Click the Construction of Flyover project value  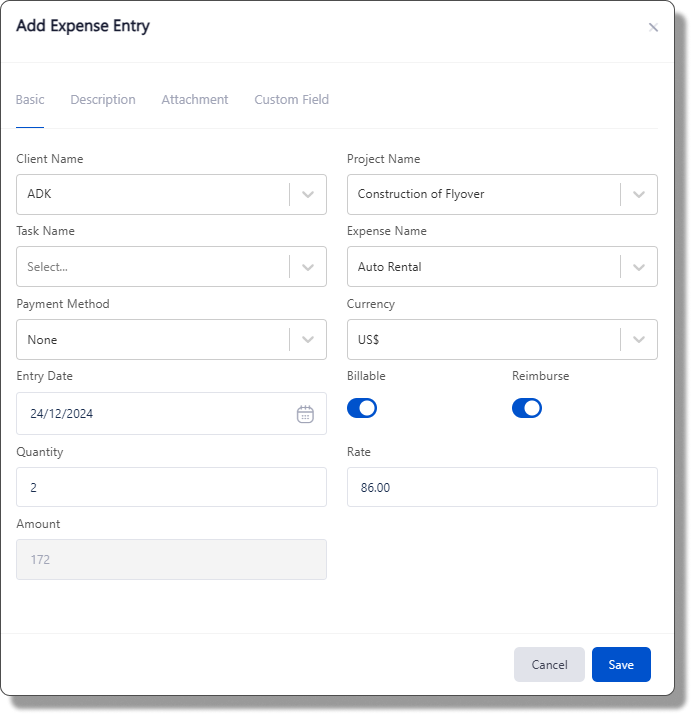[421, 194]
